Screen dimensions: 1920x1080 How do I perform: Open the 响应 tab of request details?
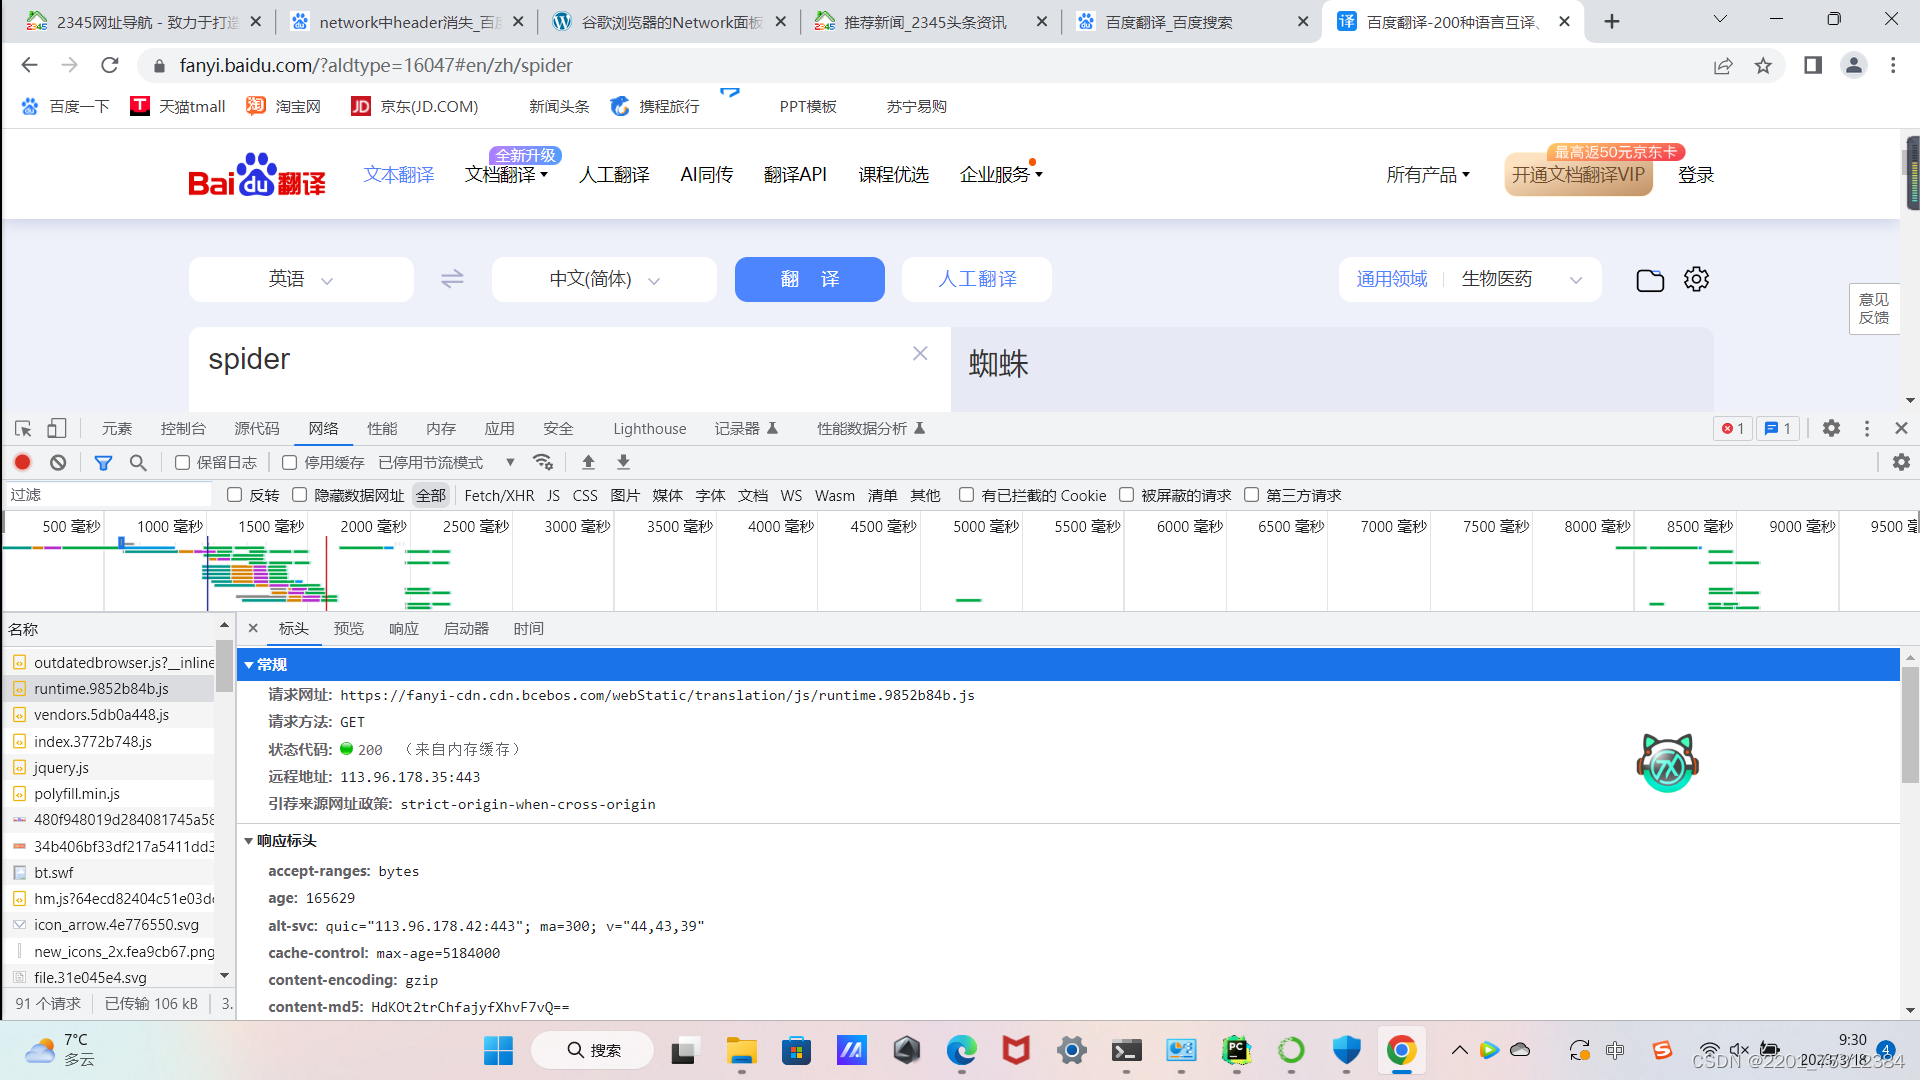tap(404, 628)
